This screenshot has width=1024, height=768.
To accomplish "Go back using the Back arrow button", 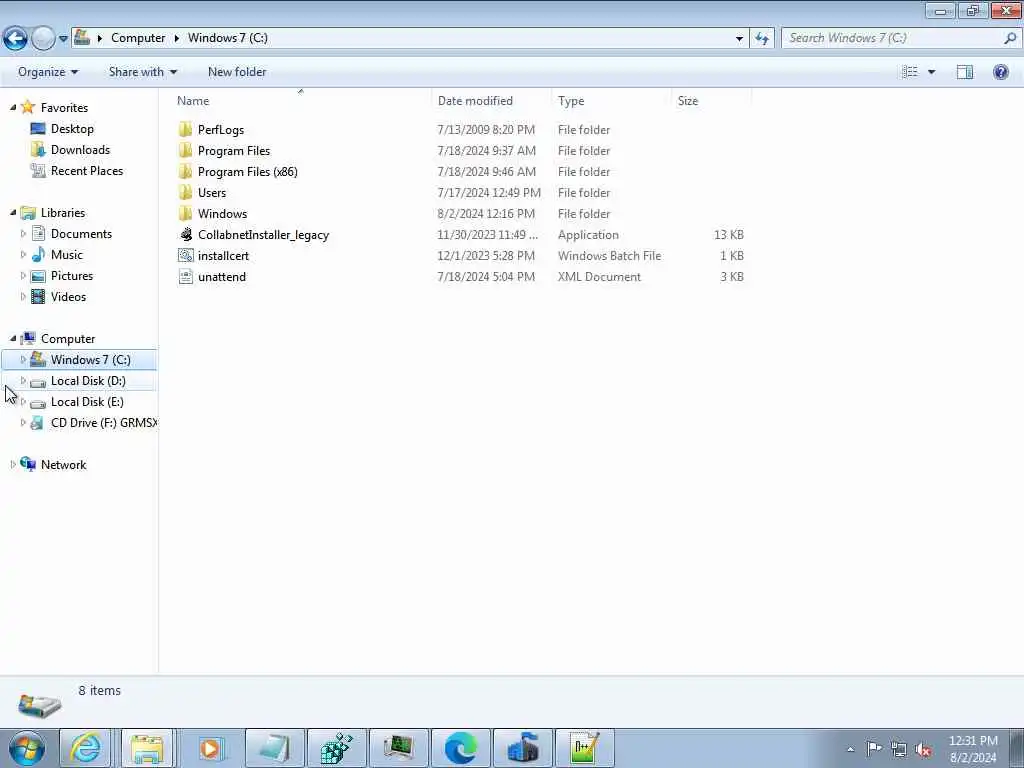I will coord(15,39).
